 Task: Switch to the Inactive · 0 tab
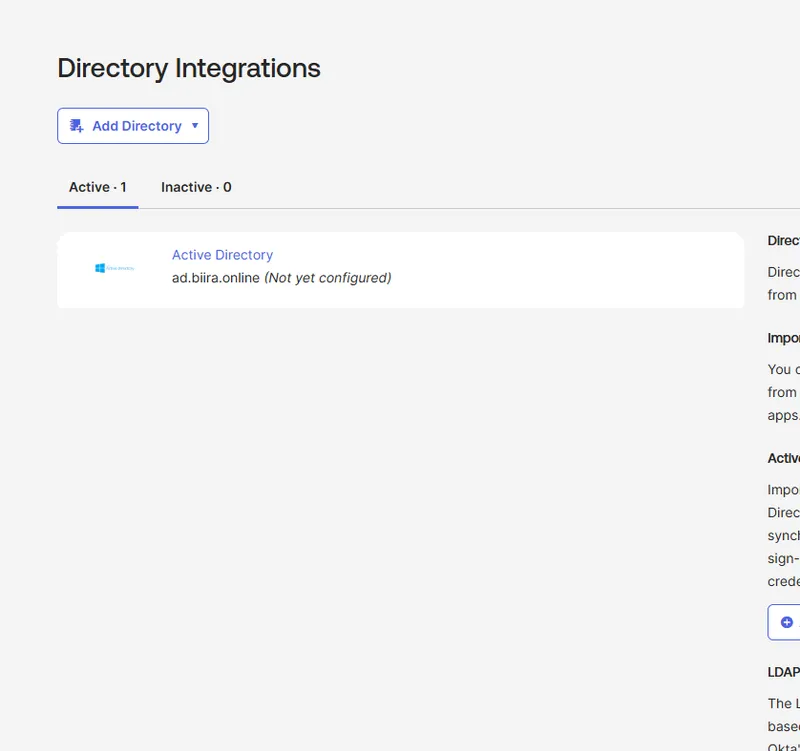[196, 187]
